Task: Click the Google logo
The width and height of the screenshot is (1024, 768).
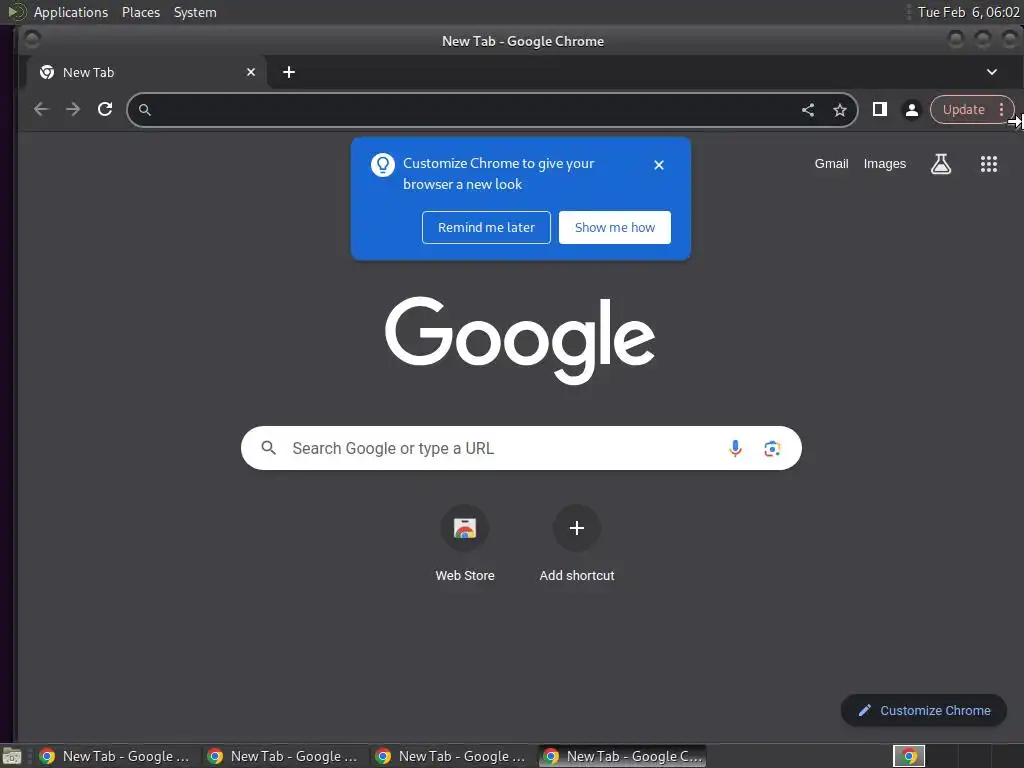Action: click(520, 340)
